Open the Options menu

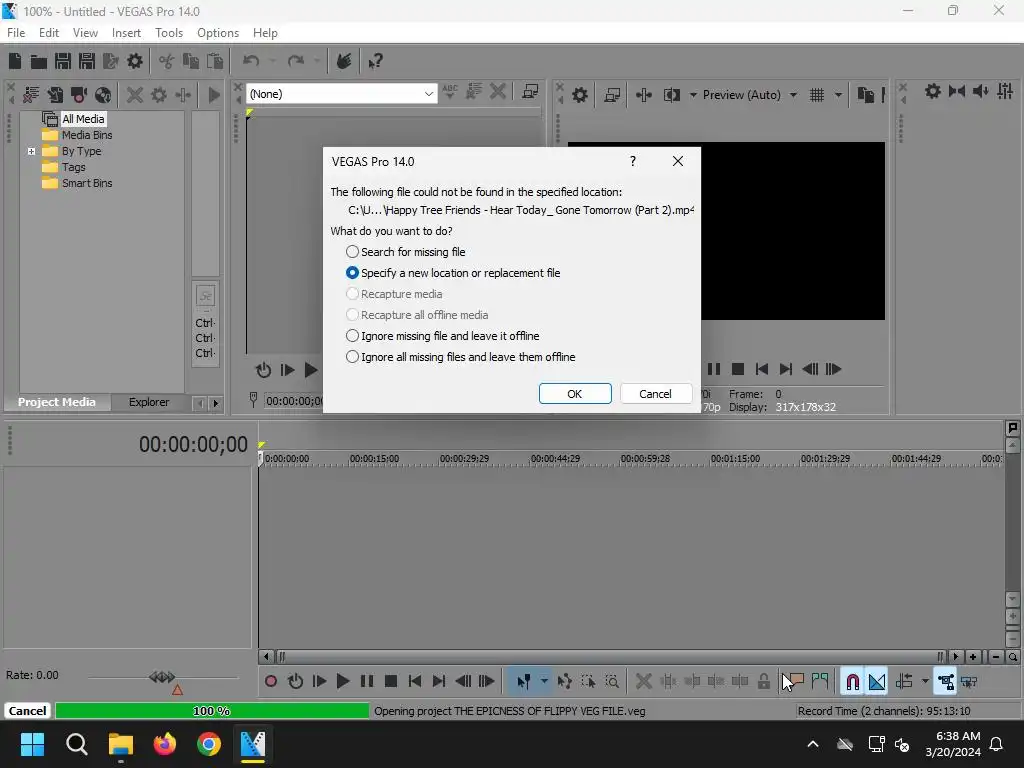pyautogui.click(x=217, y=33)
